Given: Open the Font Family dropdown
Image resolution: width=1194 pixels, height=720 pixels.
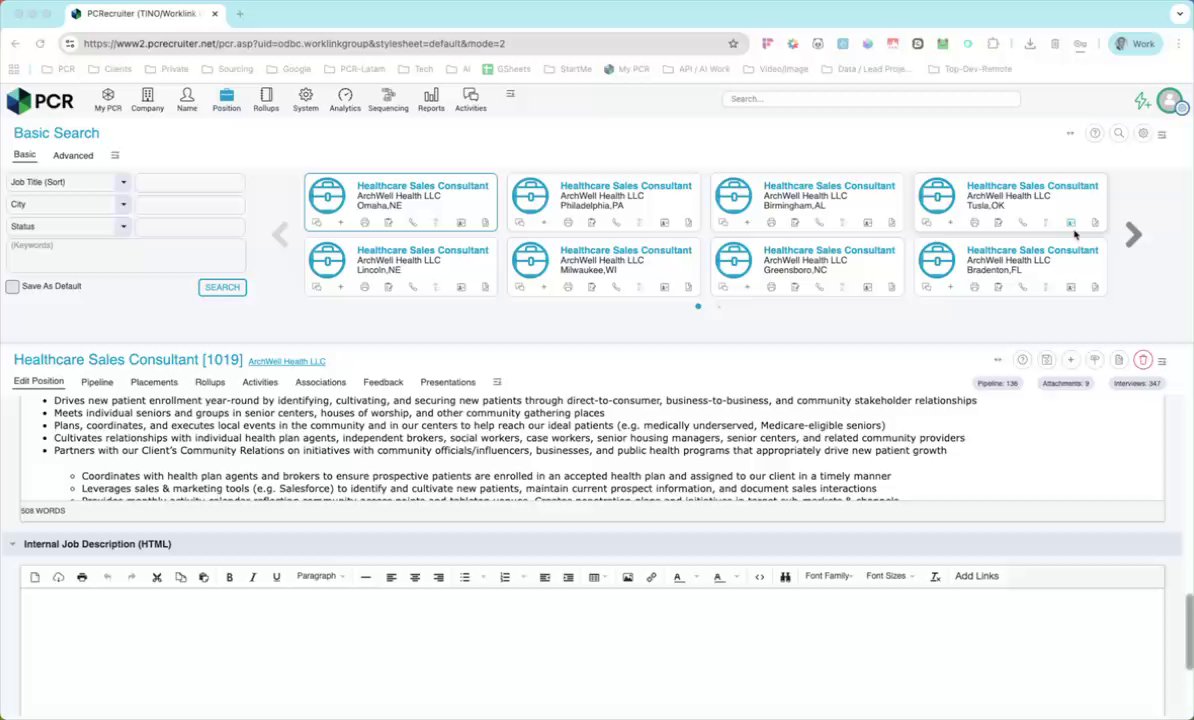Looking at the screenshot, I should (x=828, y=577).
